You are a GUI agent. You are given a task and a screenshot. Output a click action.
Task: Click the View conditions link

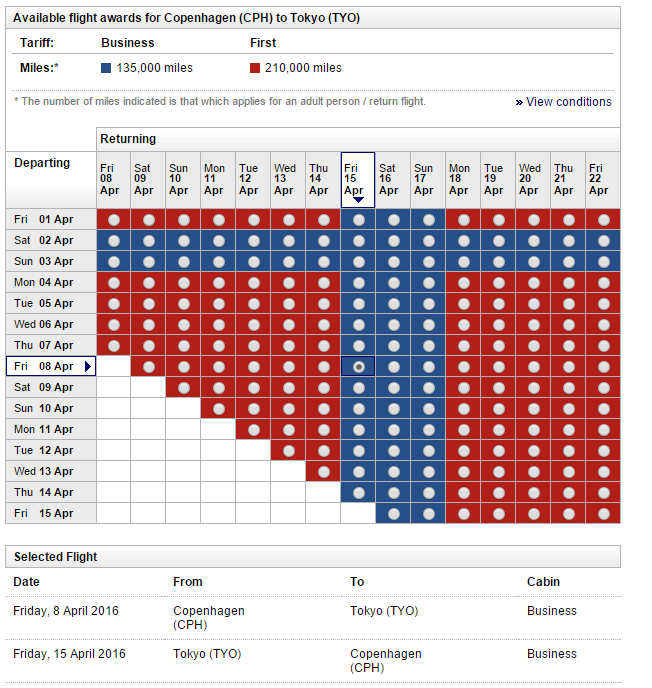coord(569,102)
